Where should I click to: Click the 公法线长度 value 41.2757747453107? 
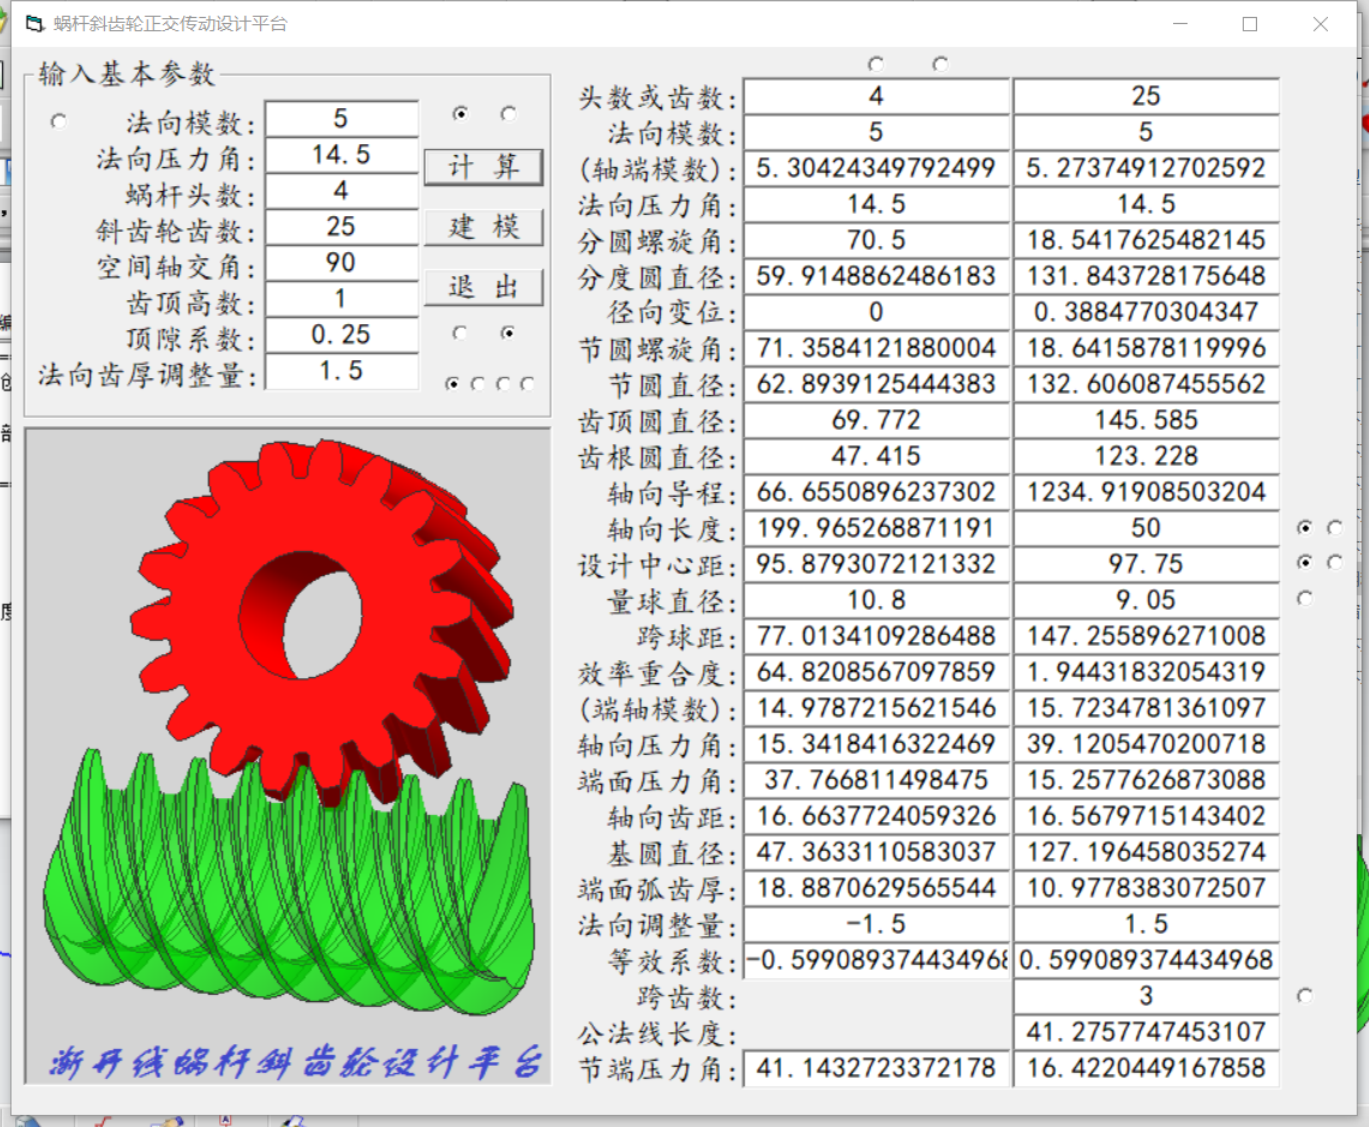[x=1146, y=1032]
